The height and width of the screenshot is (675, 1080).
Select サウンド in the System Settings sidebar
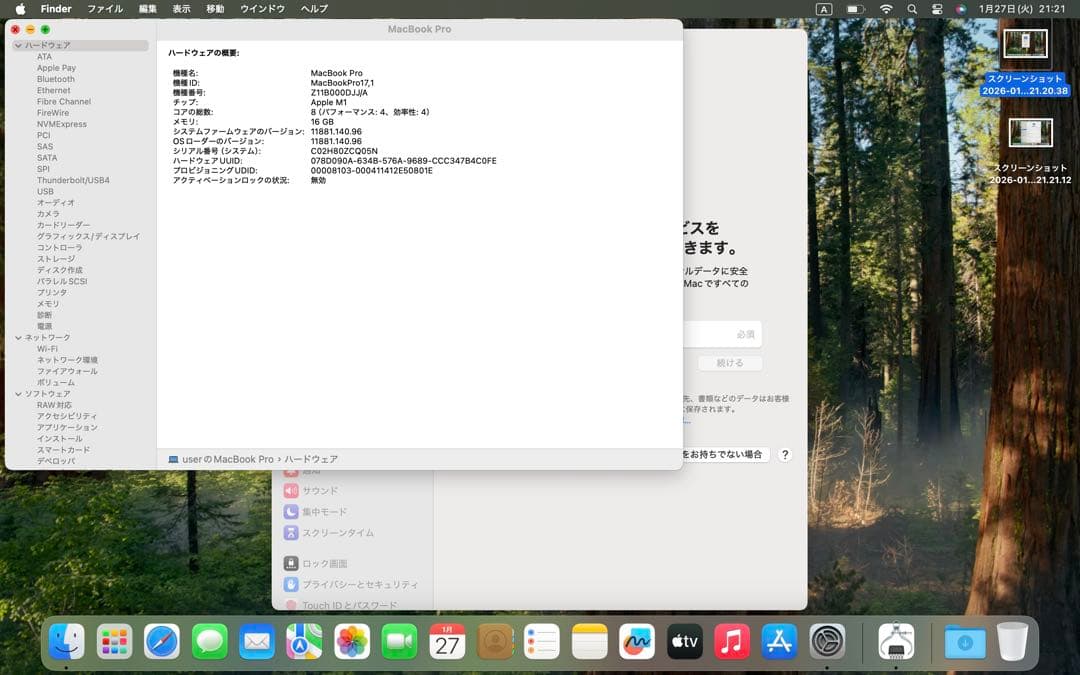320,490
